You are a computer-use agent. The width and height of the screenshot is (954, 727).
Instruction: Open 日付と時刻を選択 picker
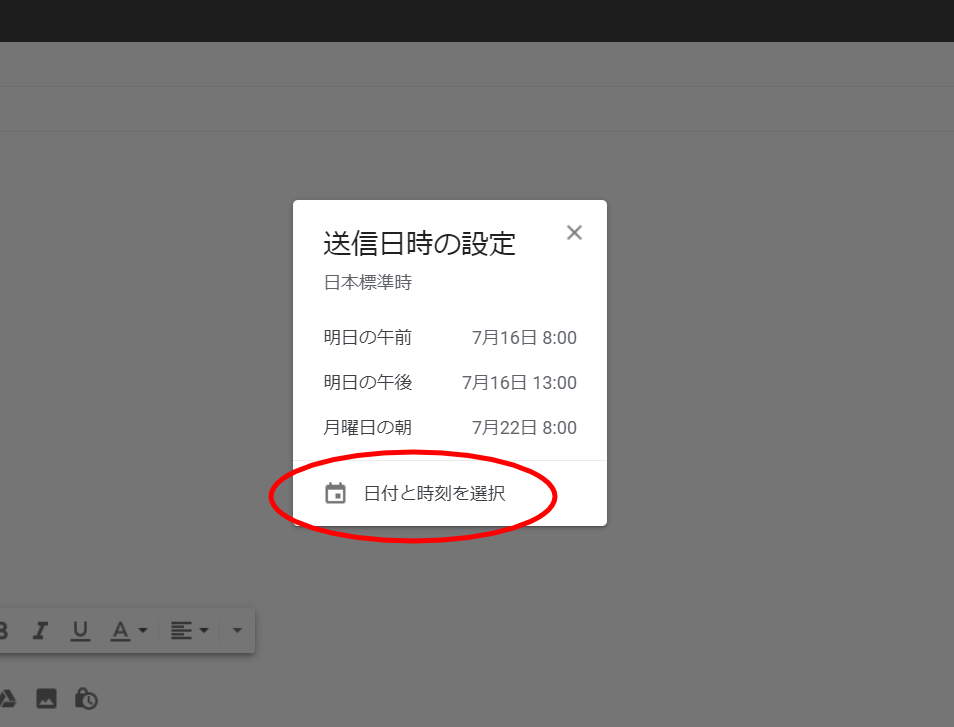(x=450, y=493)
